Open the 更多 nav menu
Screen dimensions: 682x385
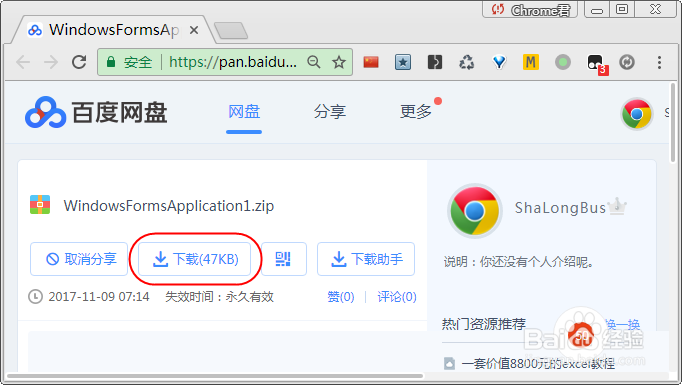pyautogui.click(x=416, y=112)
